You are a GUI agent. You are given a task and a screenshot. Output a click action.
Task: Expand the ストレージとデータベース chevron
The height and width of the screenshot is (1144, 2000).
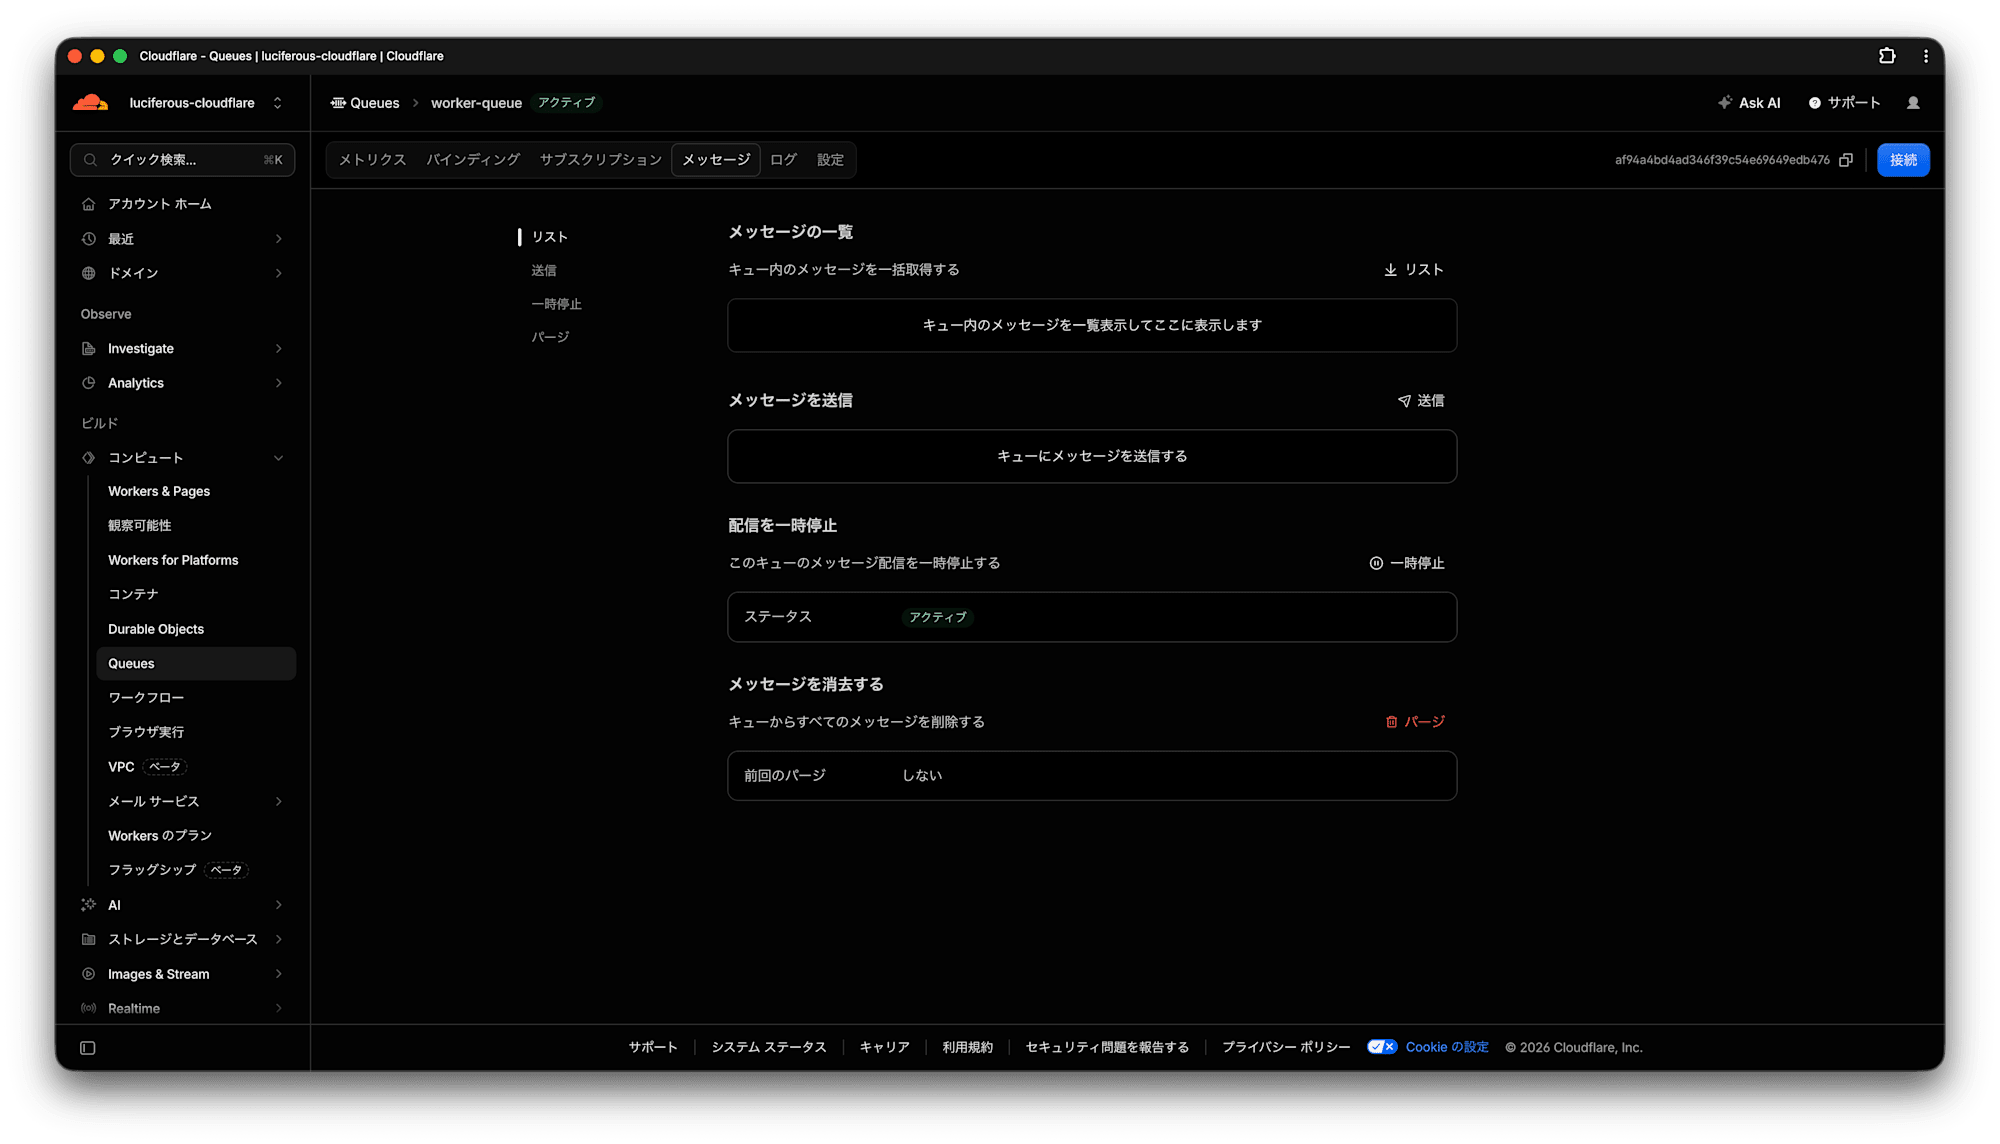click(x=279, y=939)
